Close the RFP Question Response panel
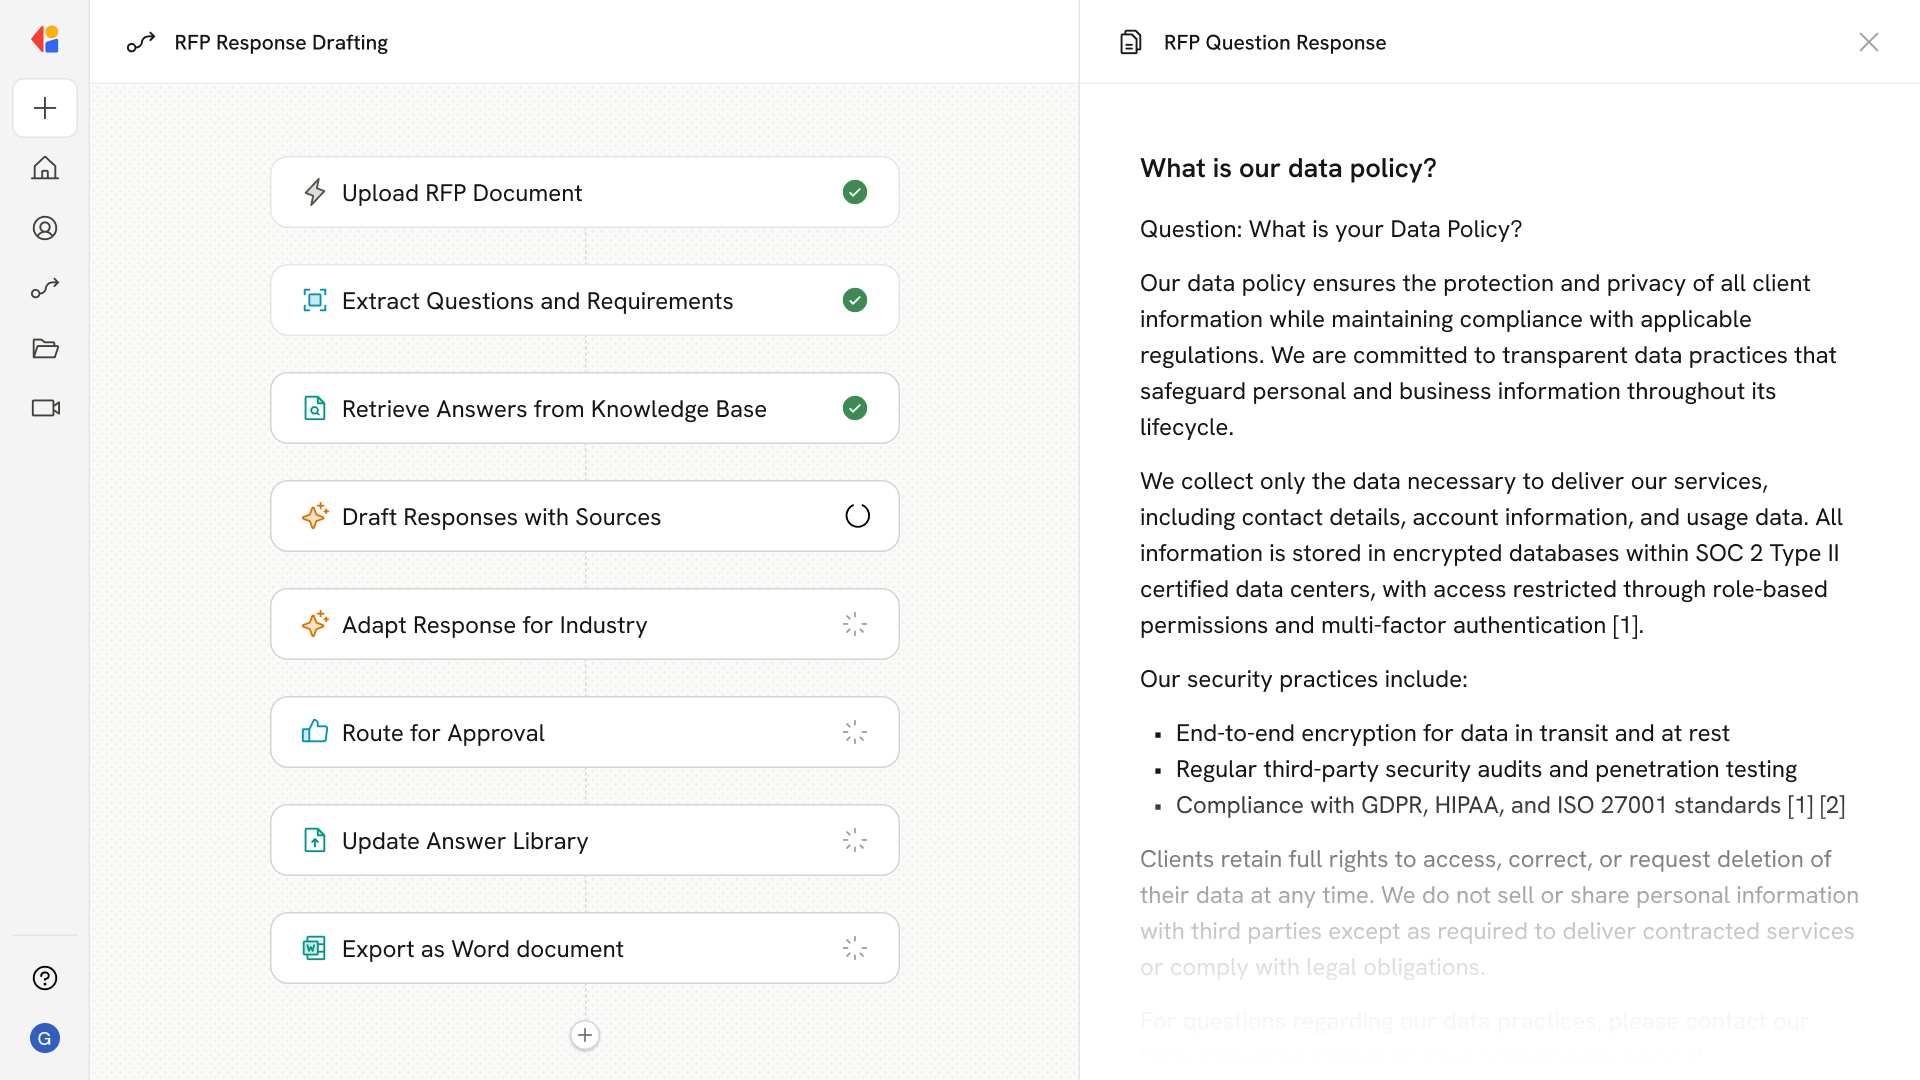Image resolution: width=1920 pixels, height=1080 pixels. [1868, 42]
